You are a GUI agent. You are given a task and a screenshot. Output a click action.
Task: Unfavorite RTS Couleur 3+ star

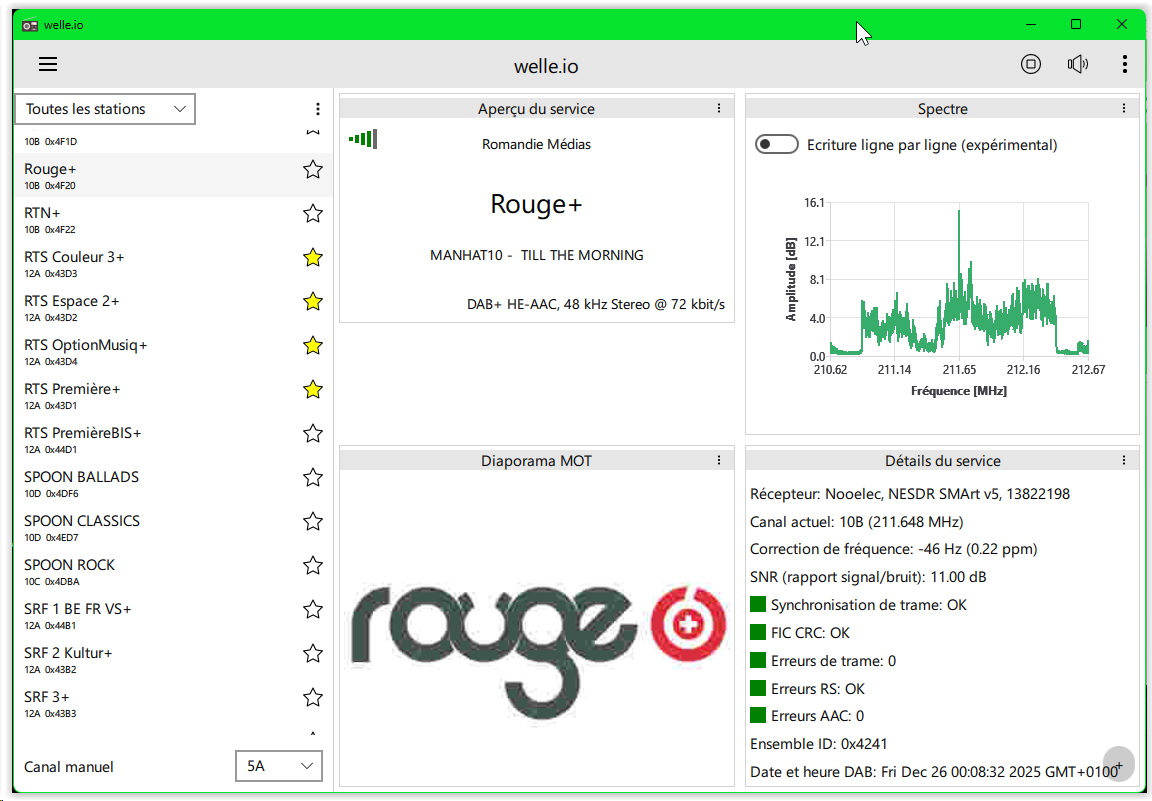coord(313,258)
